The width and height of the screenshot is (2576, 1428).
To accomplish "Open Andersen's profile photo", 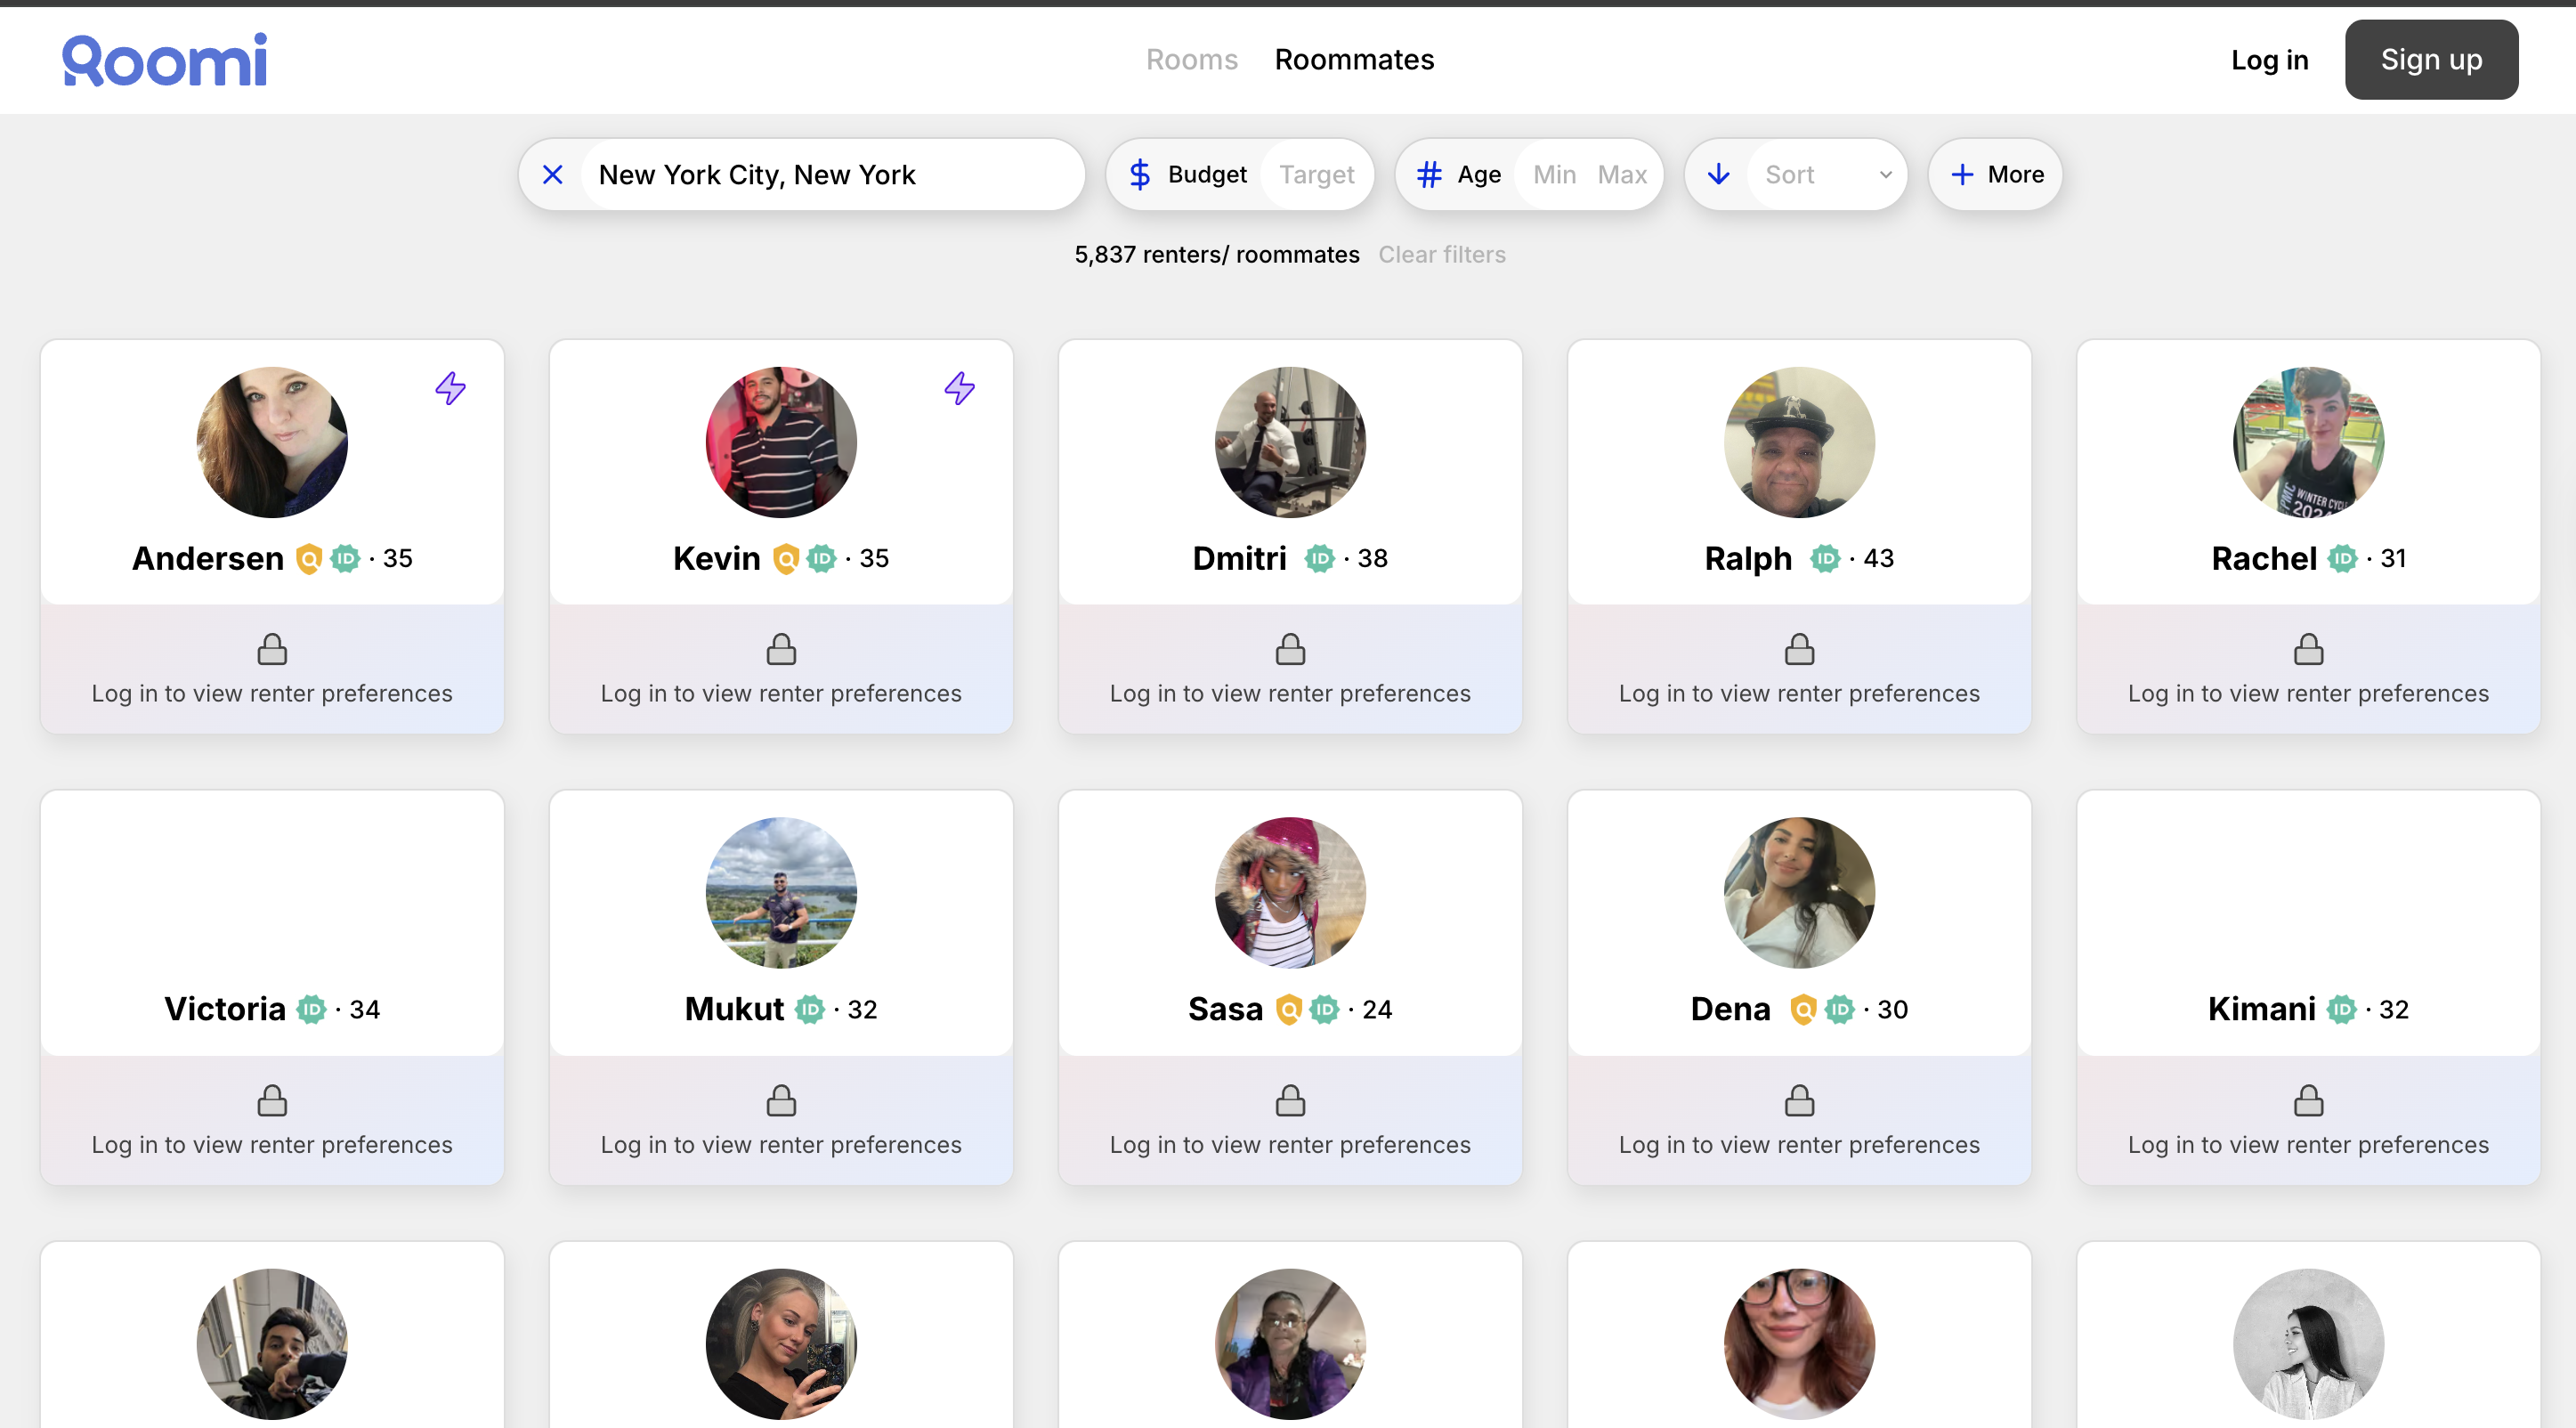I will pyautogui.click(x=272, y=442).
